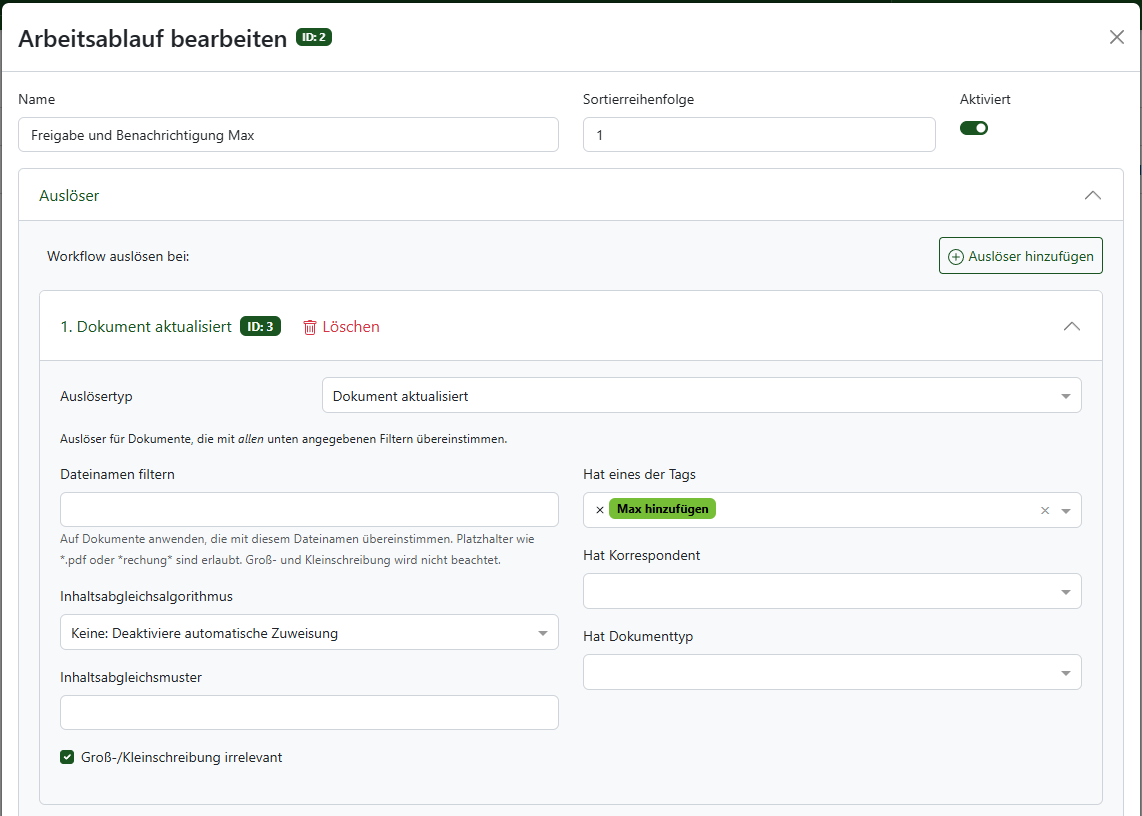This screenshot has height=816, width=1142.
Task: Click the Inhaltsabgleichsmuster input field
Action: tap(309, 712)
